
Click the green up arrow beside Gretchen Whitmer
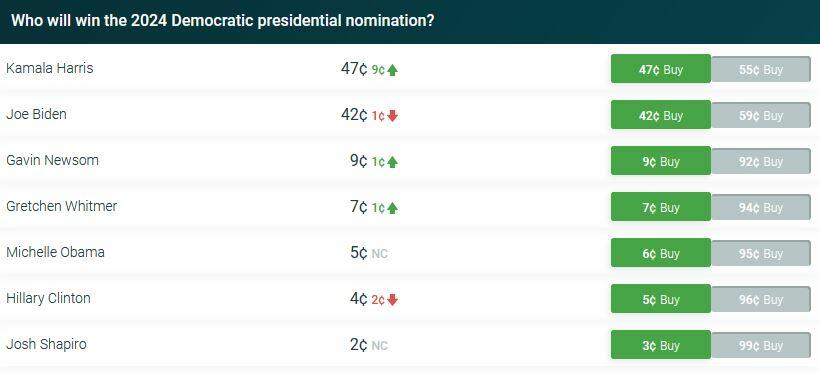(x=393, y=208)
